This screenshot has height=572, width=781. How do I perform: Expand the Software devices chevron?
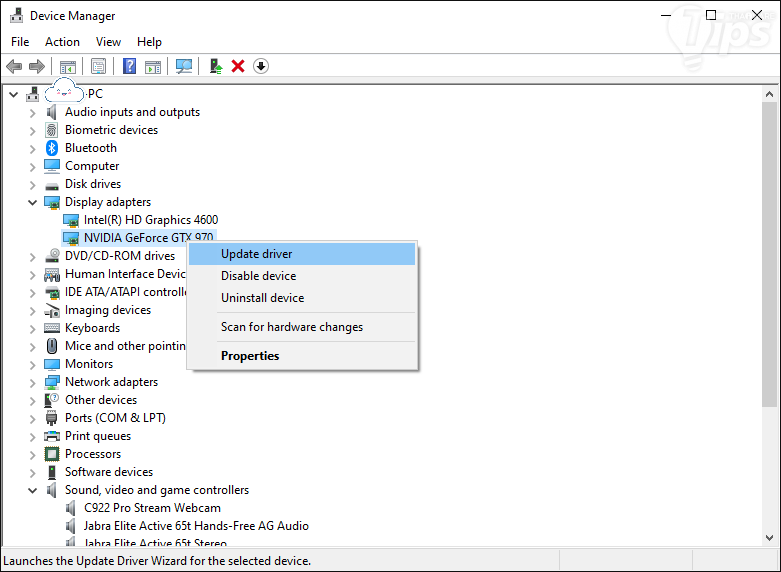pos(32,473)
